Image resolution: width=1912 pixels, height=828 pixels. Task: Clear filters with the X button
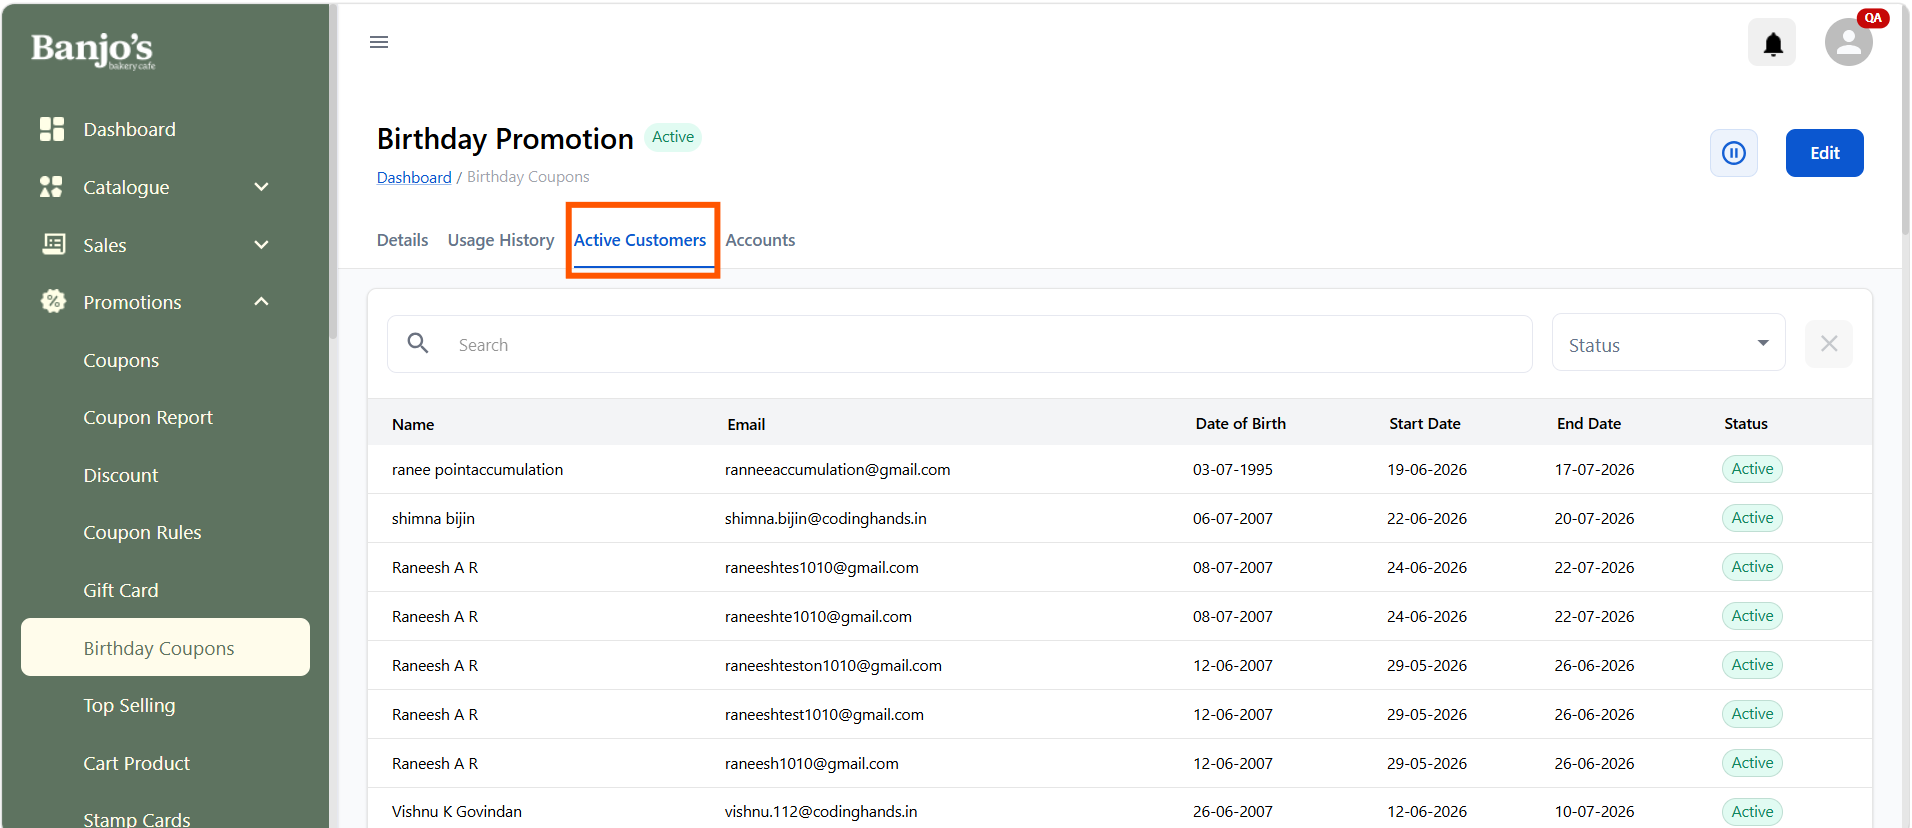tap(1828, 344)
